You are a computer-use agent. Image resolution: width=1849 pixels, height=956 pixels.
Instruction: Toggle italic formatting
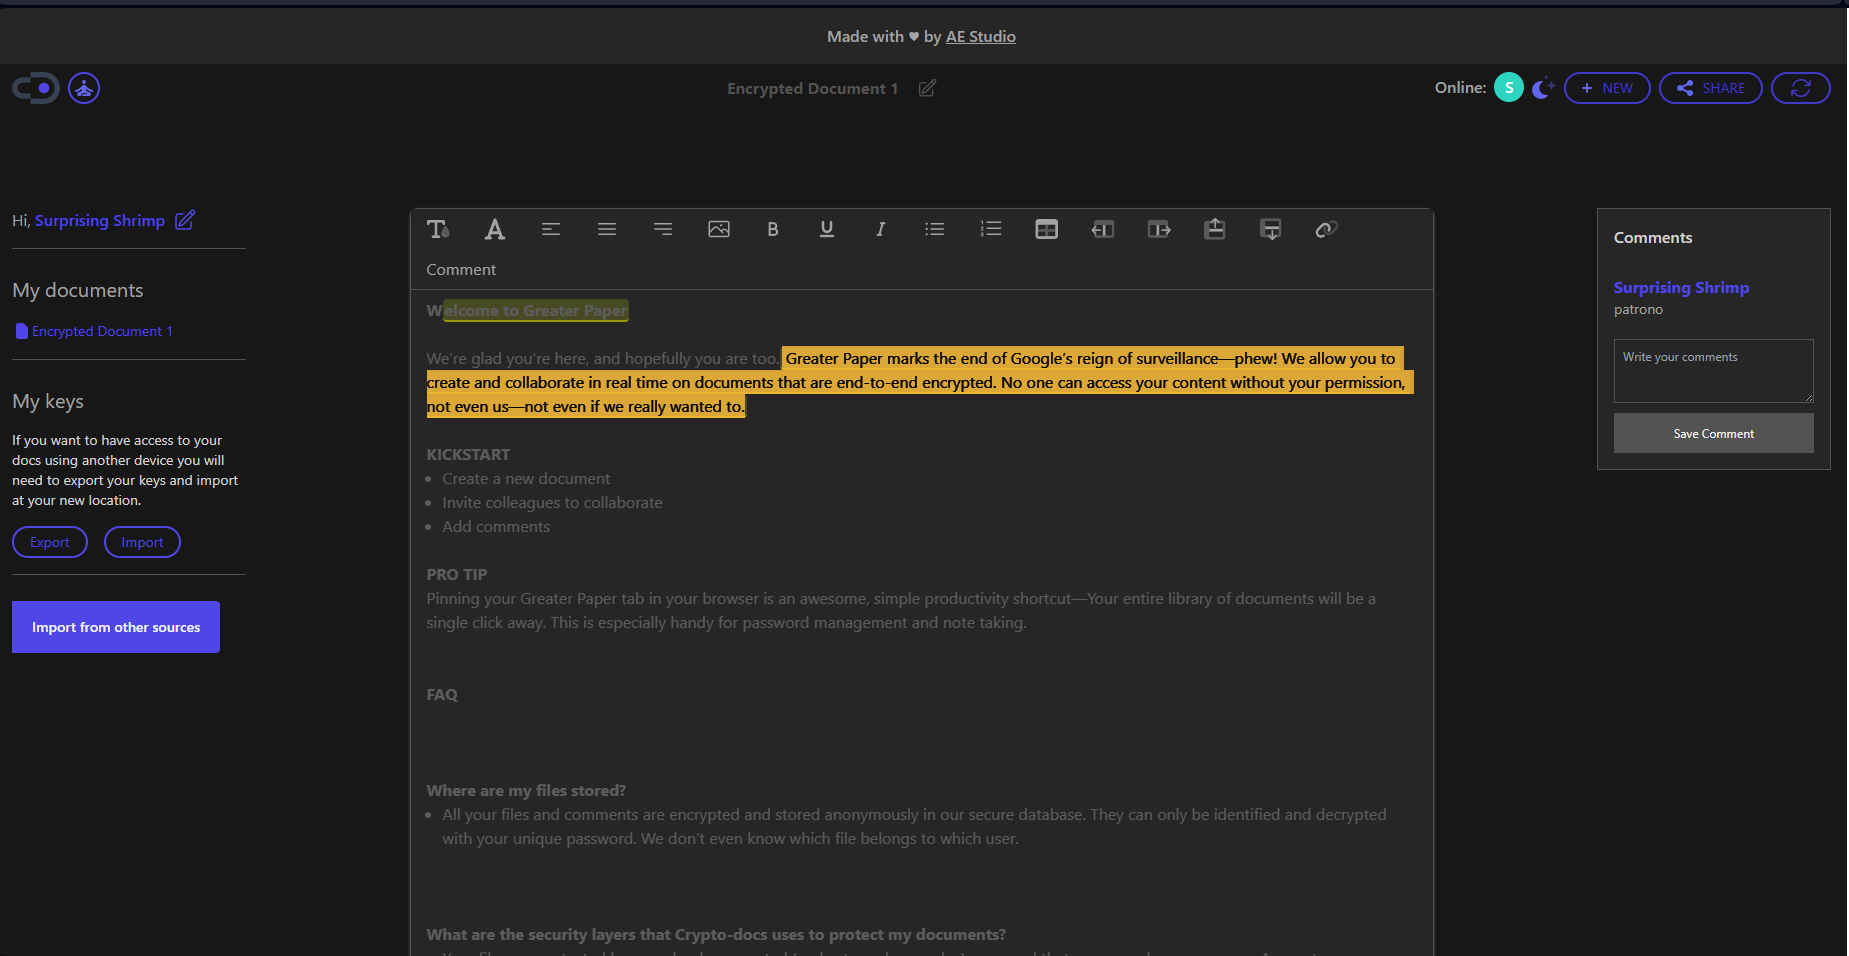(880, 229)
